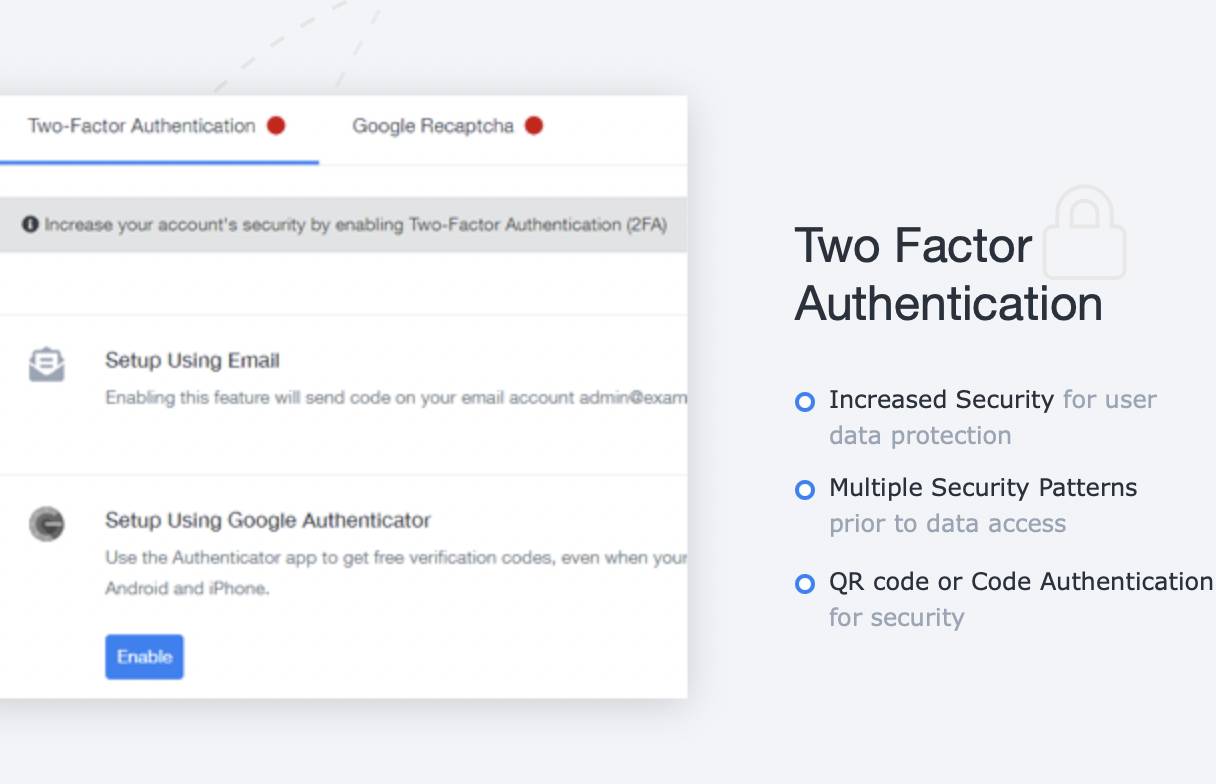The width and height of the screenshot is (1216, 784).
Task: Click red status dot beside Google Recaptcha
Action: [x=534, y=125]
